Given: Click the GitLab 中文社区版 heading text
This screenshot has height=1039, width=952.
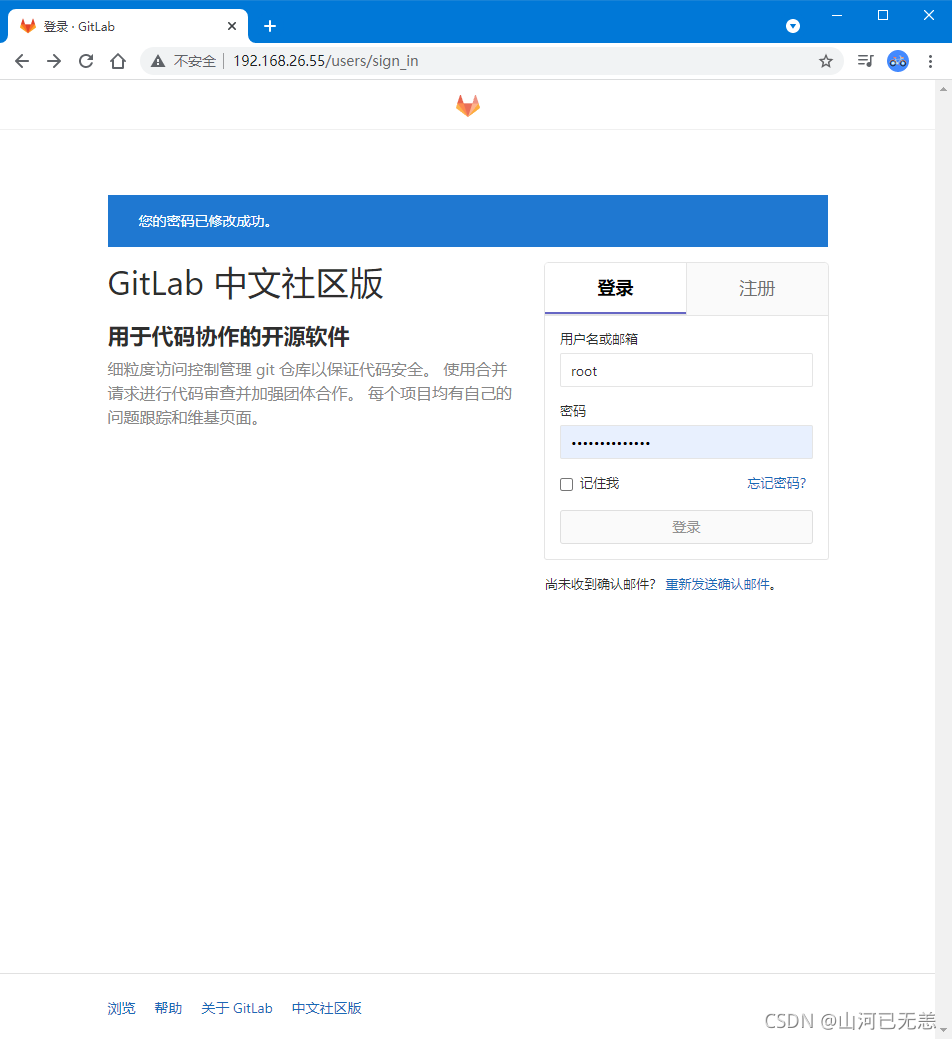Looking at the screenshot, I should [x=246, y=284].
